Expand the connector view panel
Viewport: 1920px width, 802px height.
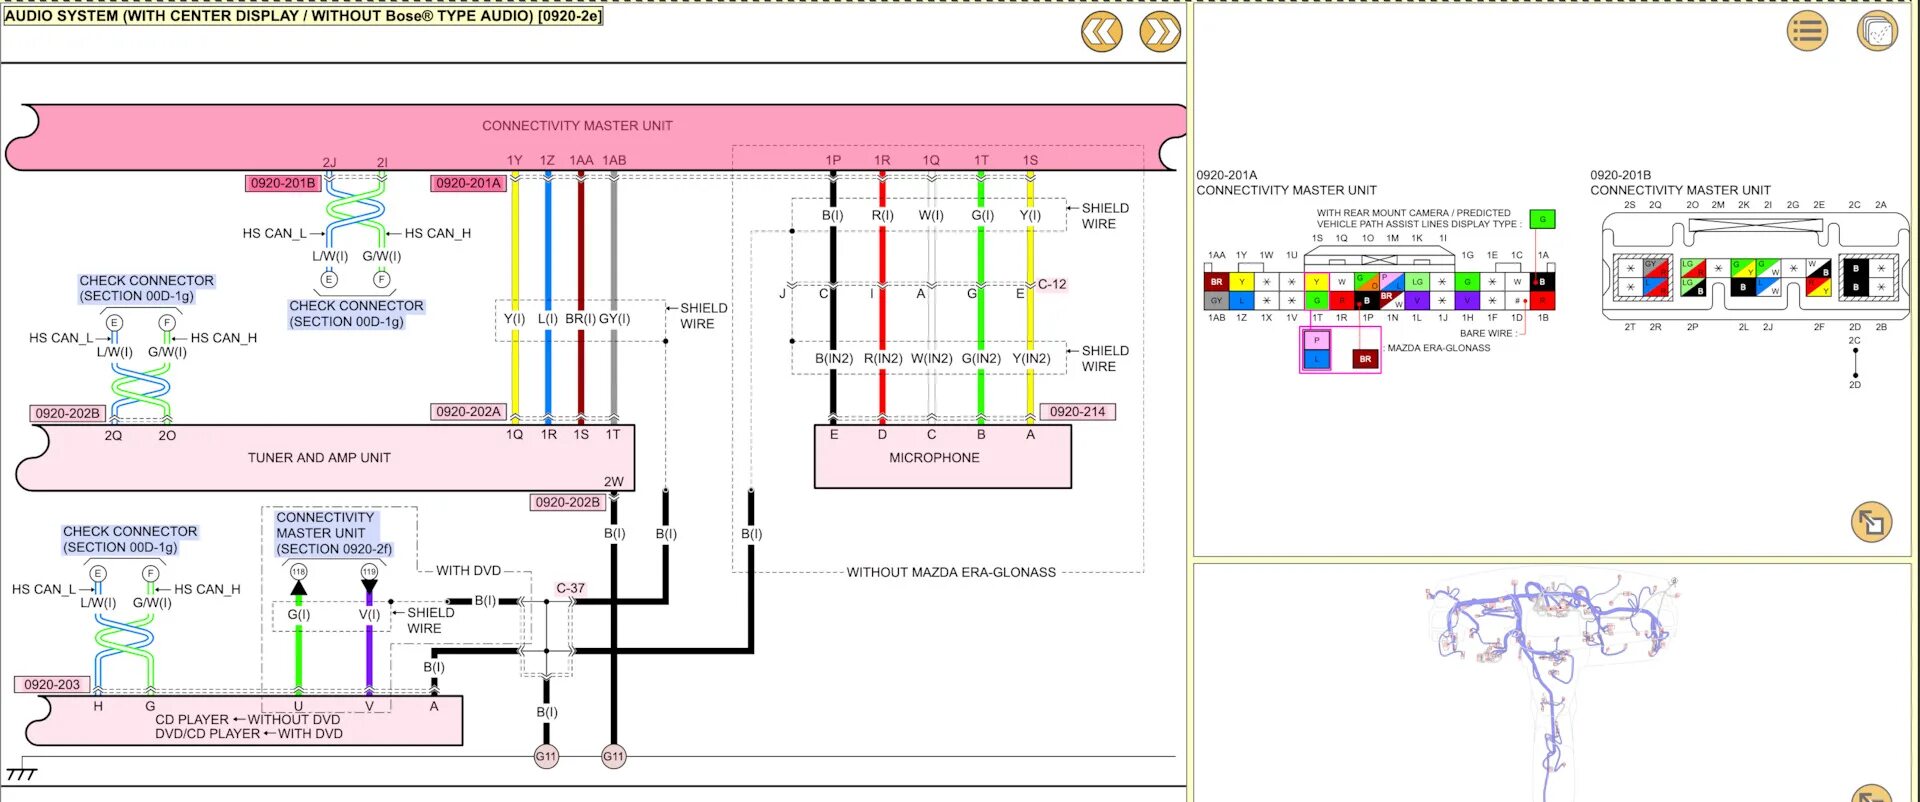[x=1870, y=521]
